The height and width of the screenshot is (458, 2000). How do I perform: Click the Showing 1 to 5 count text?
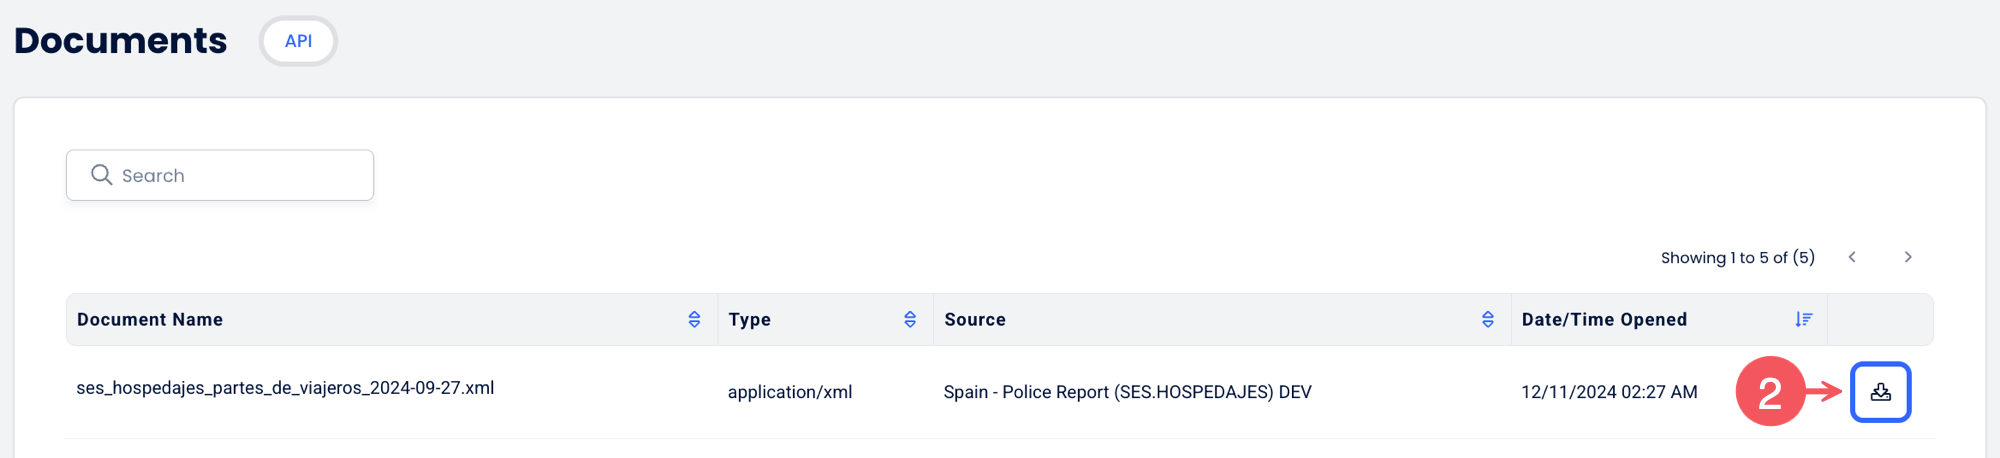pyautogui.click(x=1738, y=257)
